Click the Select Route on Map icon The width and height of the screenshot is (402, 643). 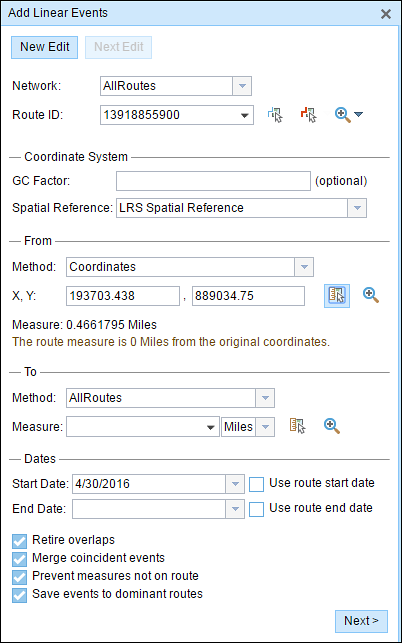coord(275,115)
